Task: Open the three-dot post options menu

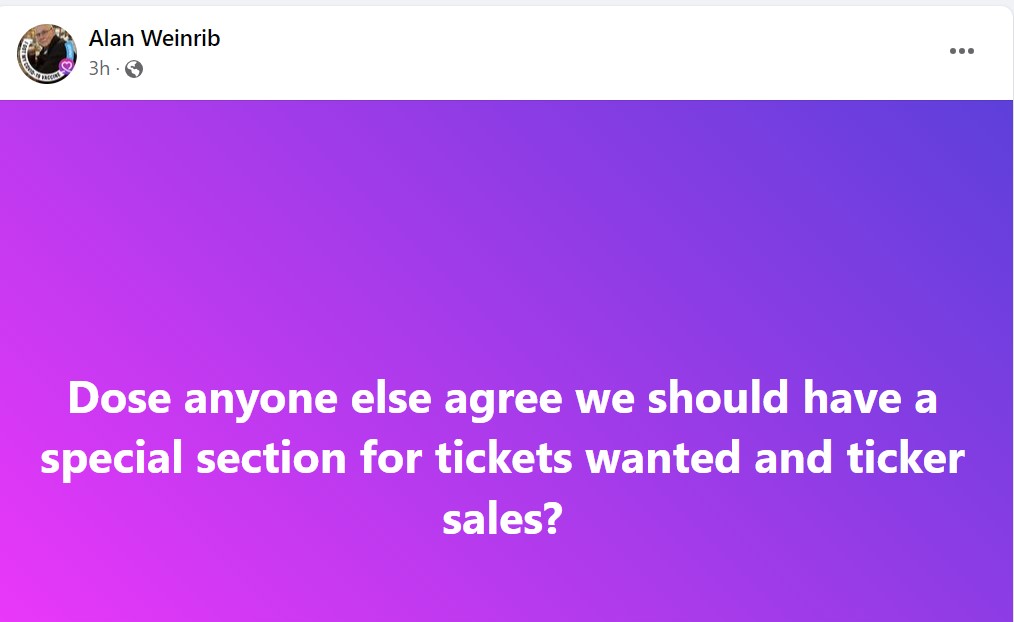Action: click(x=961, y=51)
